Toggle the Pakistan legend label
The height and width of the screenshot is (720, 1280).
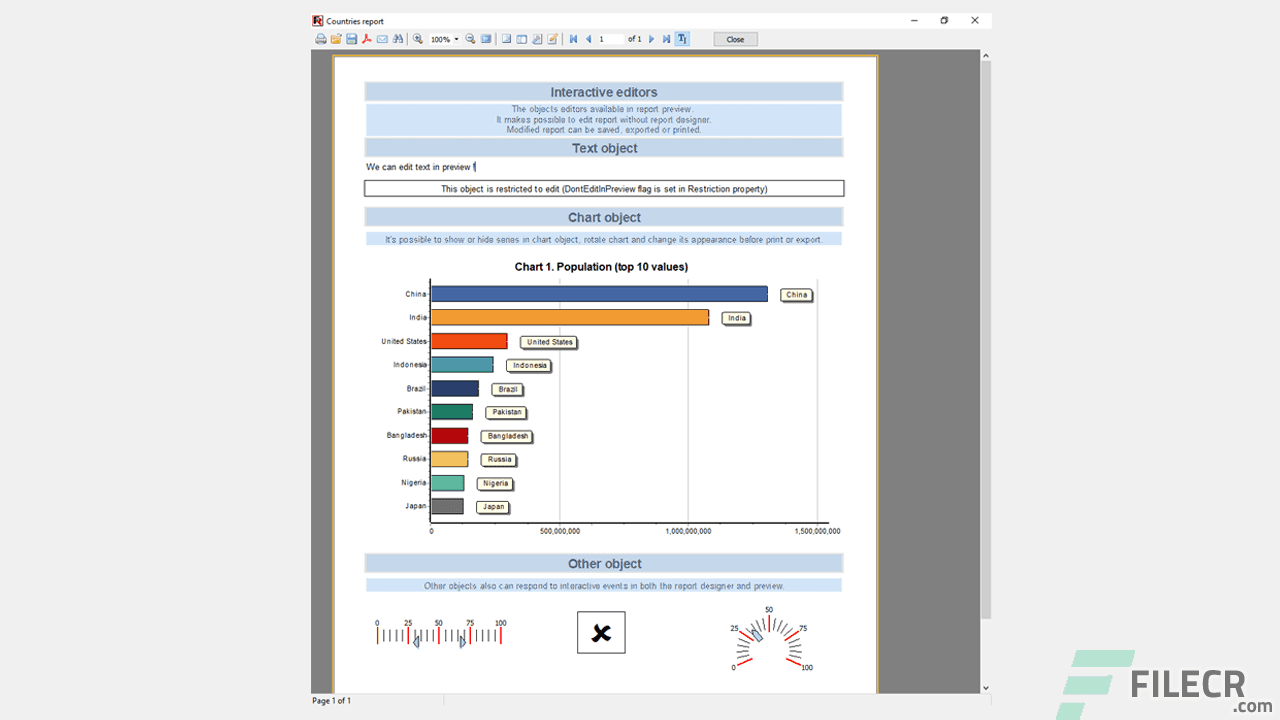[506, 412]
